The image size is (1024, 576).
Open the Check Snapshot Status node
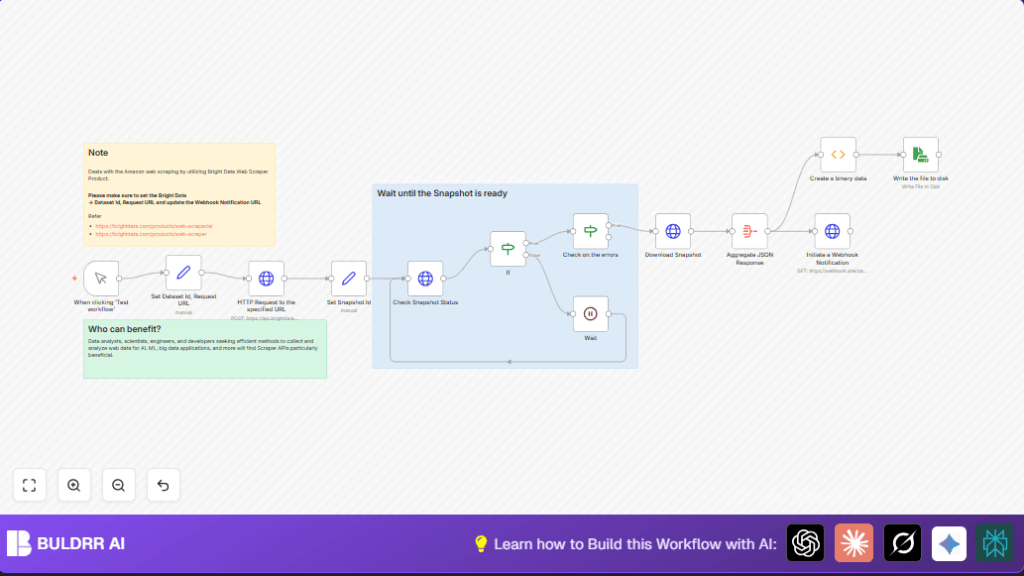(426, 280)
